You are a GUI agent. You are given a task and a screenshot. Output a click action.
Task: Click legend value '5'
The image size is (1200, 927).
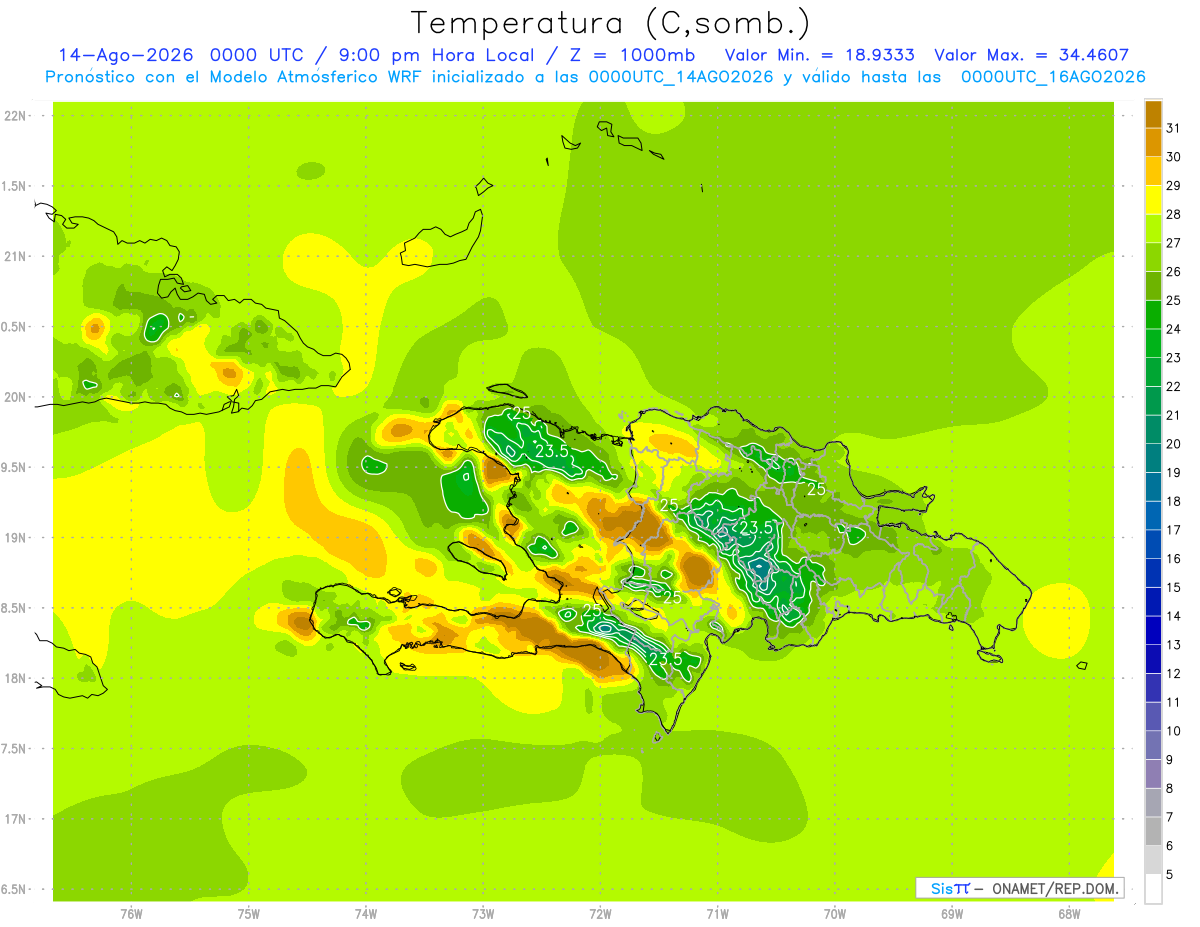pyautogui.click(x=1170, y=874)
